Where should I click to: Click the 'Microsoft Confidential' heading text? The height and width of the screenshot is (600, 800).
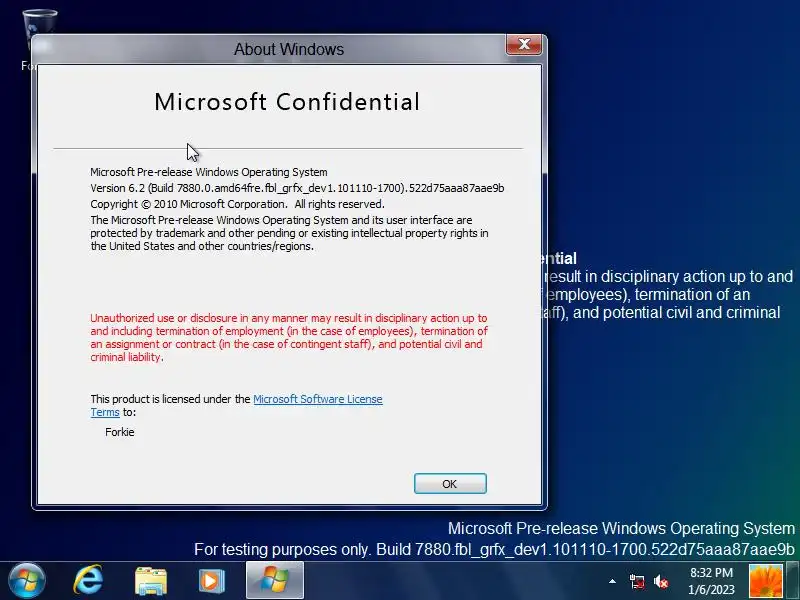[287, 102]
